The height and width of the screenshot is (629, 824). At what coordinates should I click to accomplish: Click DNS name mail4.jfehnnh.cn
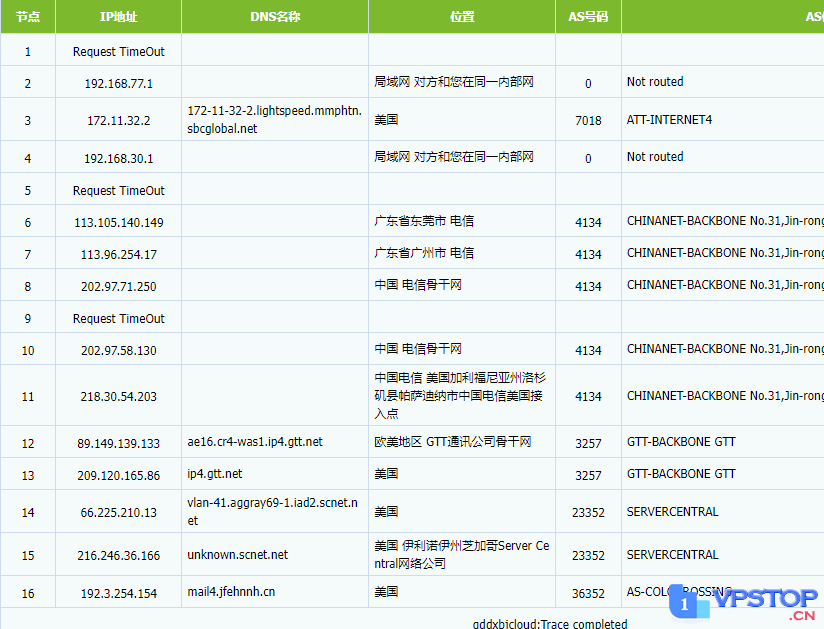(x=231, y=592)
